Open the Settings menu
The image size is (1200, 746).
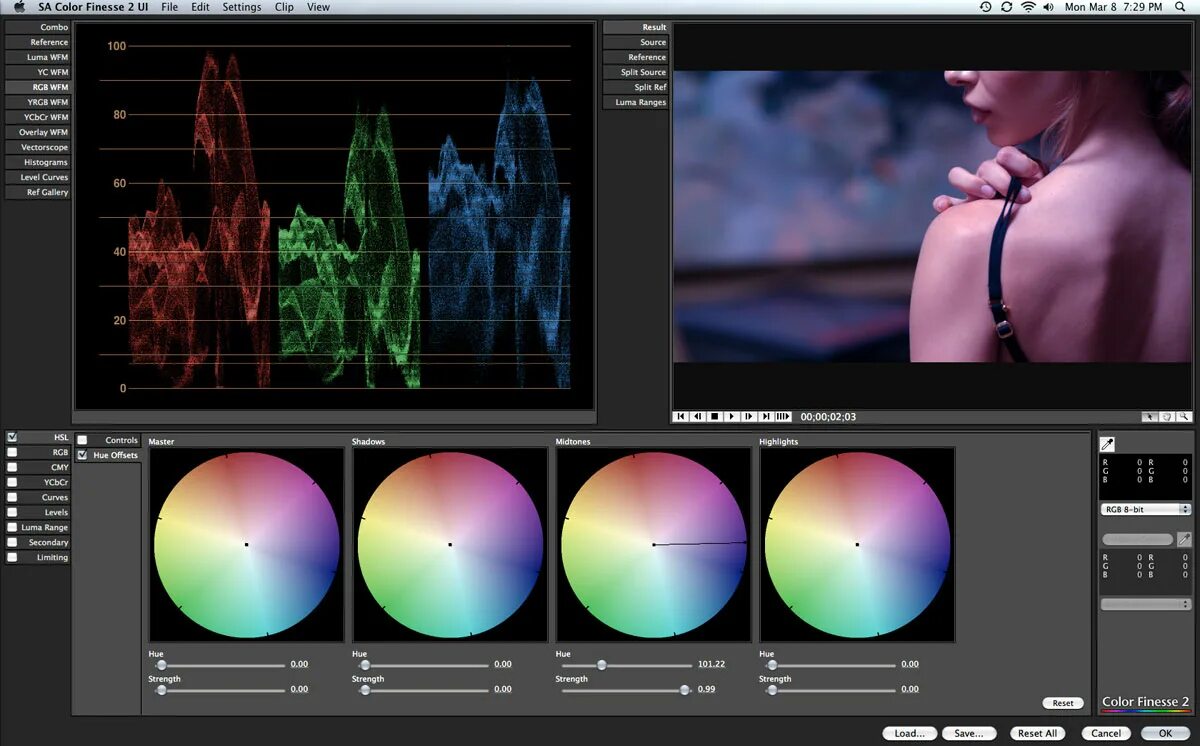point(241,7)
